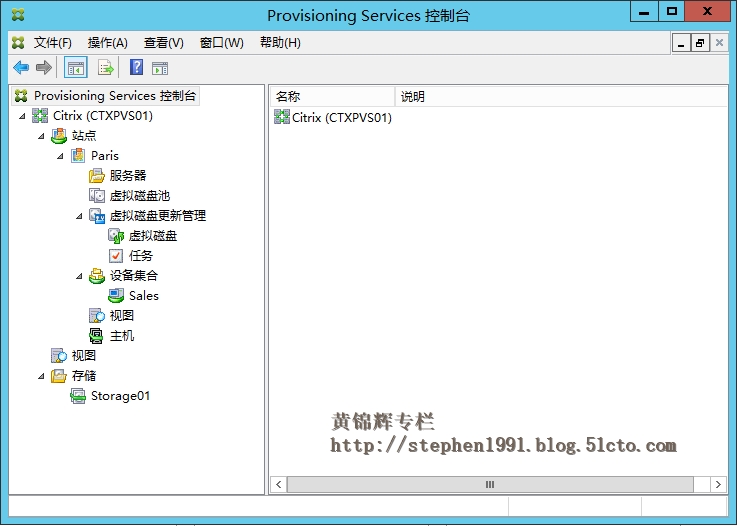Toggle the show/hide console tree icon
The height and width of the screenshot is (526, 737).
point(76,68)
